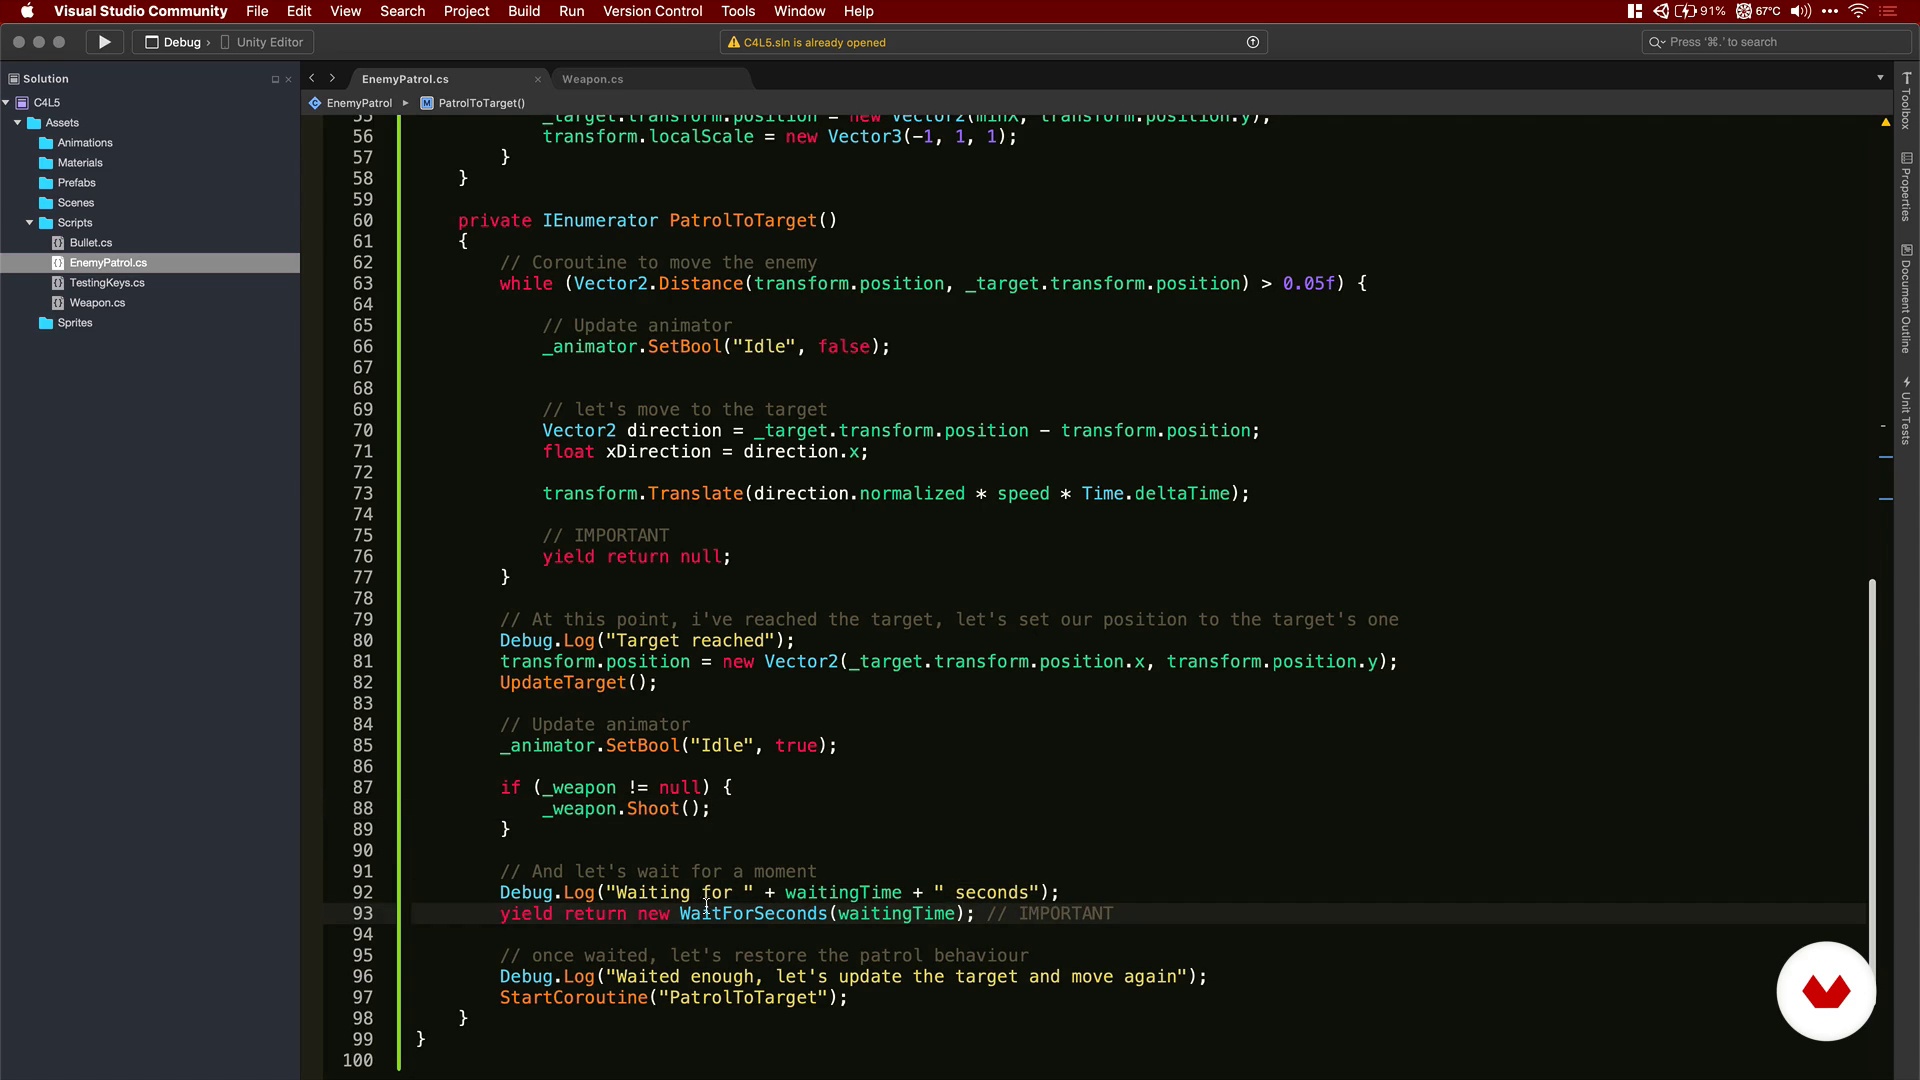
Task: Open the Apple menu
Action: click(x=27, y=11)
